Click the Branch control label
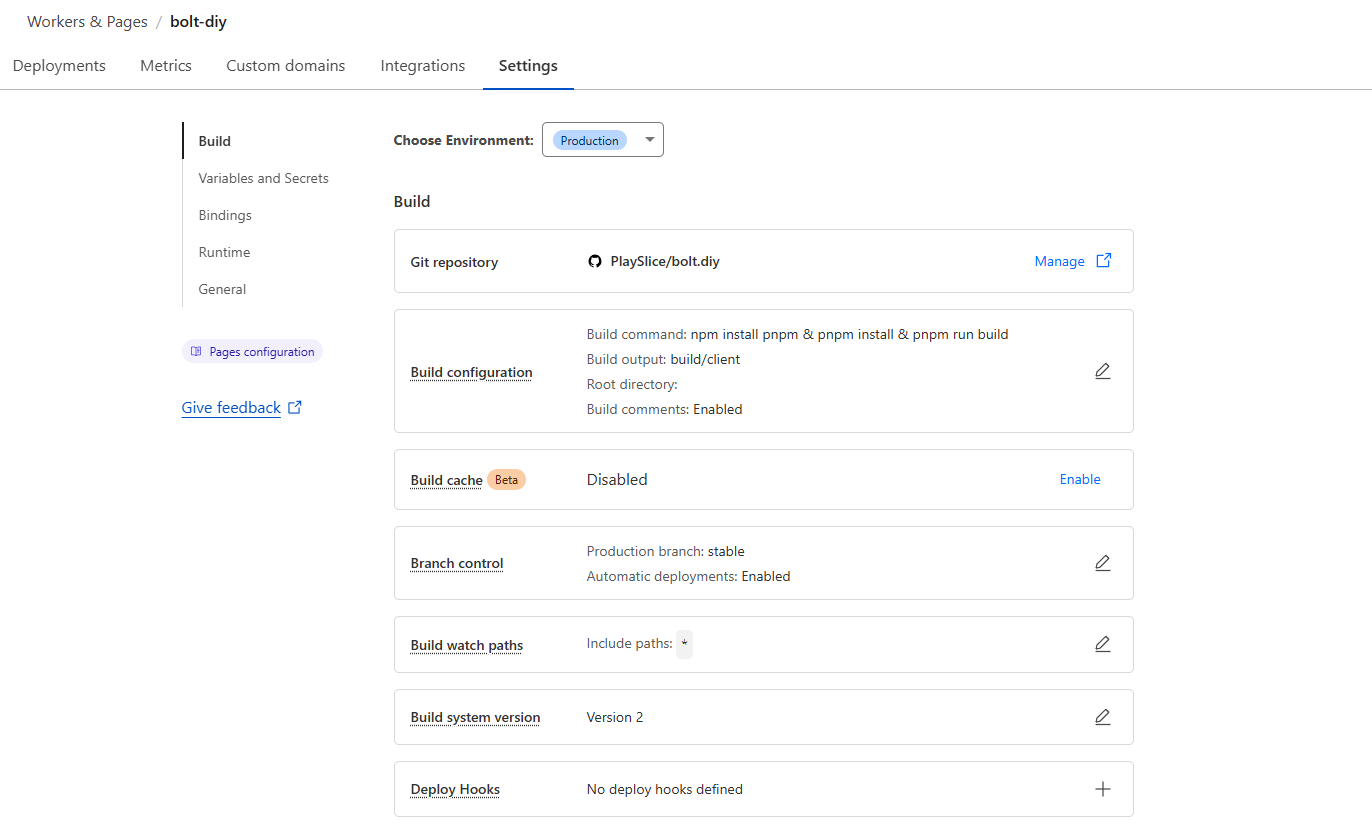This screenshot has width=1372, height=831. pos(457,563)
